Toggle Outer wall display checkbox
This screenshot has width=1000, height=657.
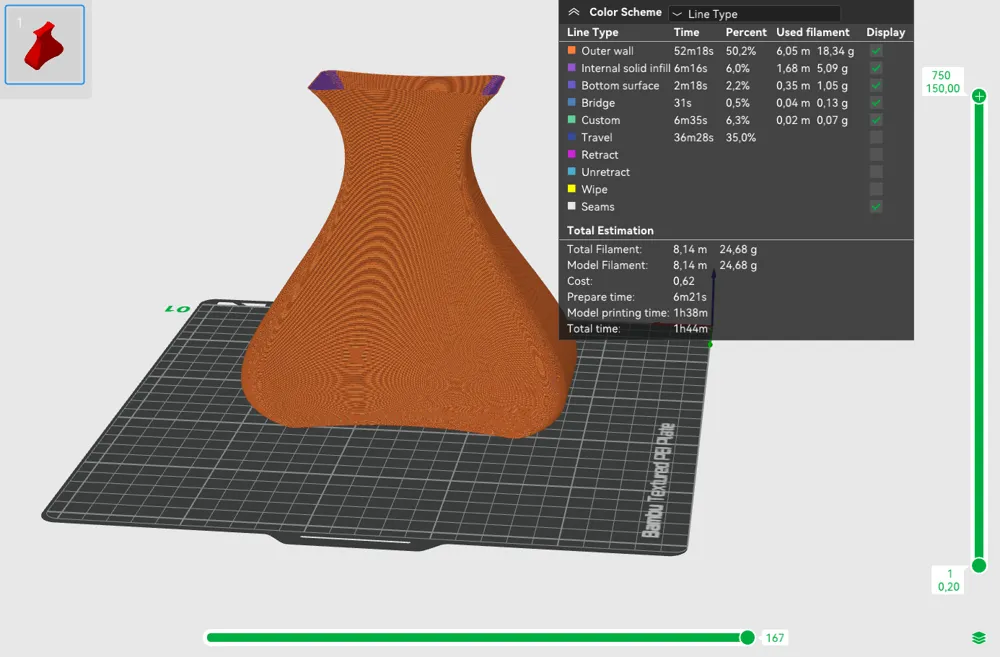(876, 51)
